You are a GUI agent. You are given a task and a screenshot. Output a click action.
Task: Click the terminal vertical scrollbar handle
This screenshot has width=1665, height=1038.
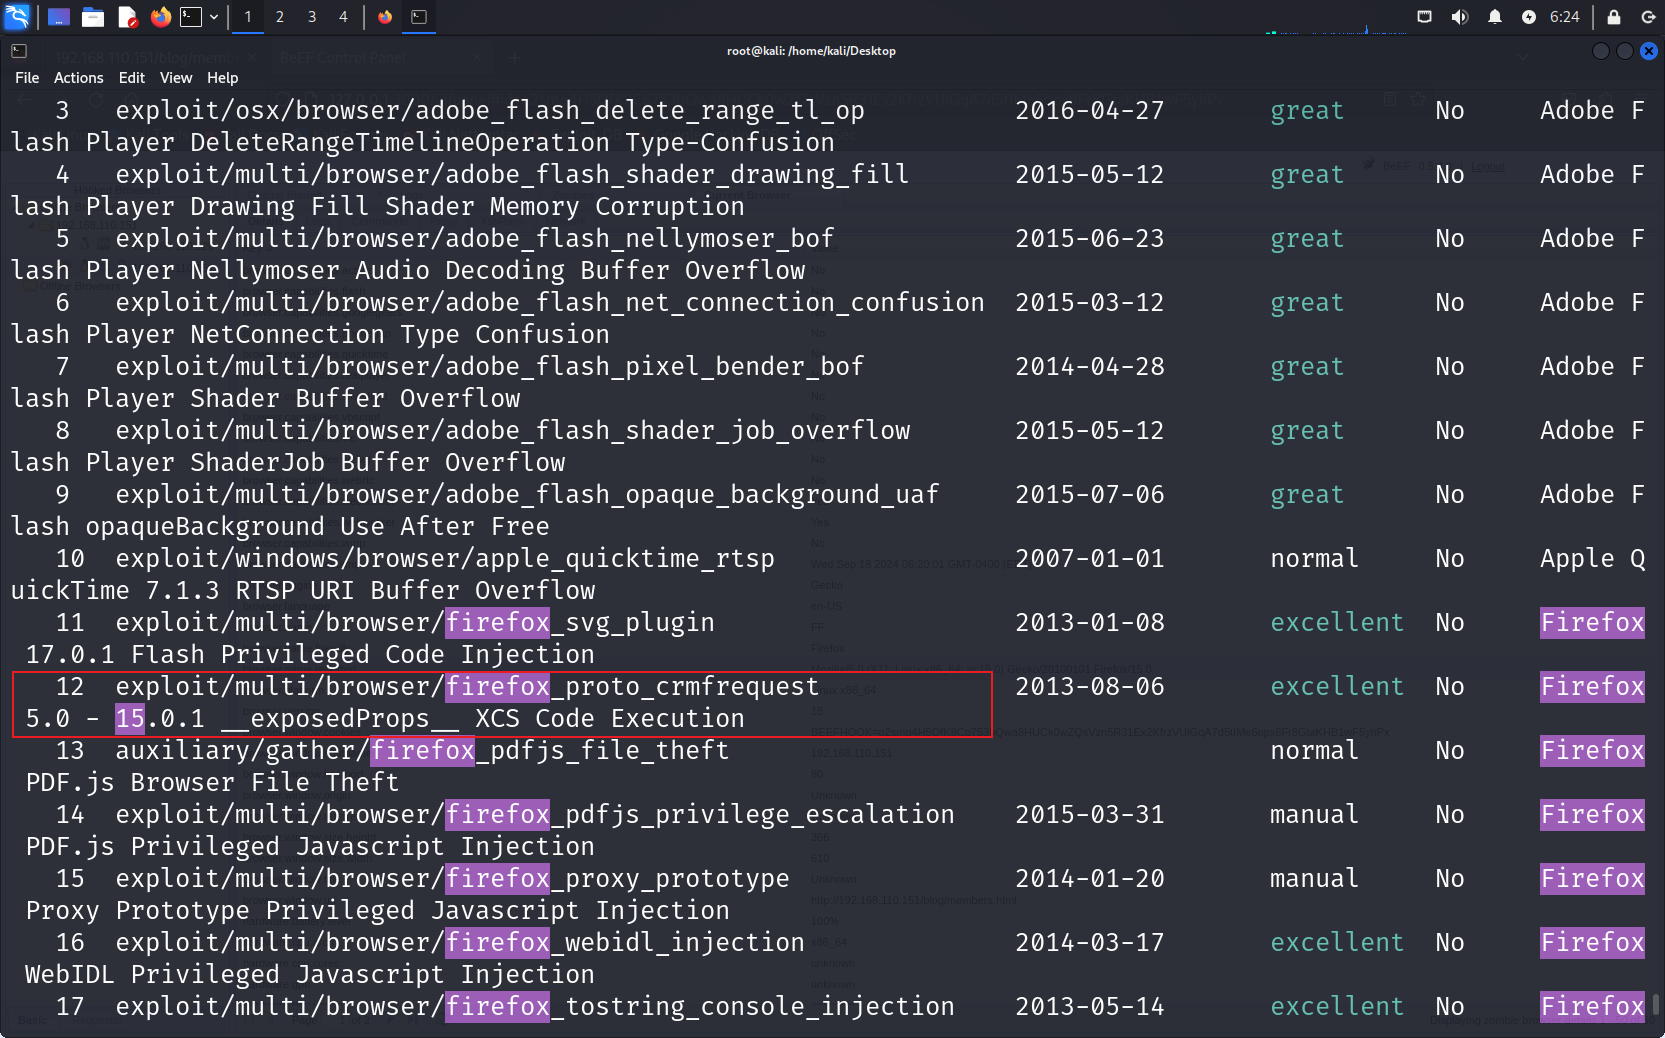1656,1003
